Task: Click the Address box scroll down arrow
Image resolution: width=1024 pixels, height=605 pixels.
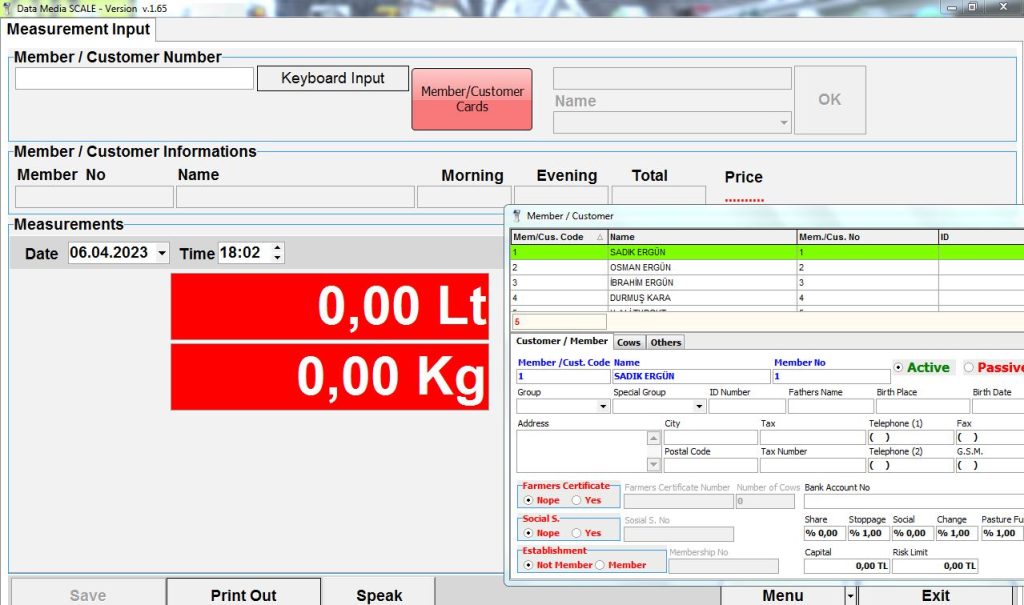Action: (x=653, y=465)
